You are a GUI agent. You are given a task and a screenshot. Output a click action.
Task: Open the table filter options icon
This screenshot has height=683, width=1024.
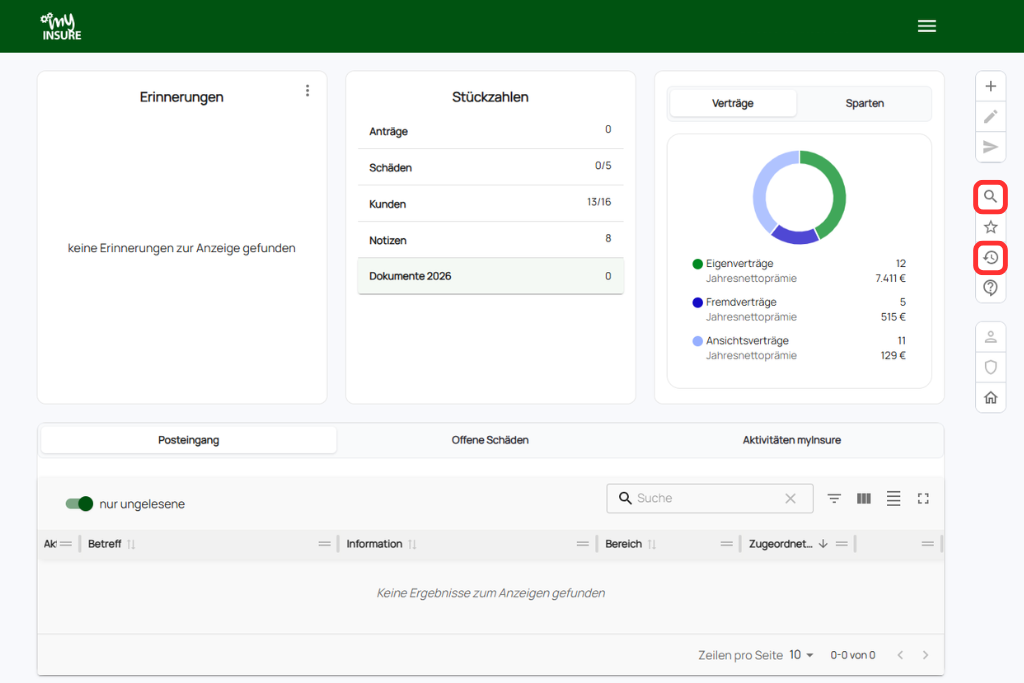[x=834, y=498]
